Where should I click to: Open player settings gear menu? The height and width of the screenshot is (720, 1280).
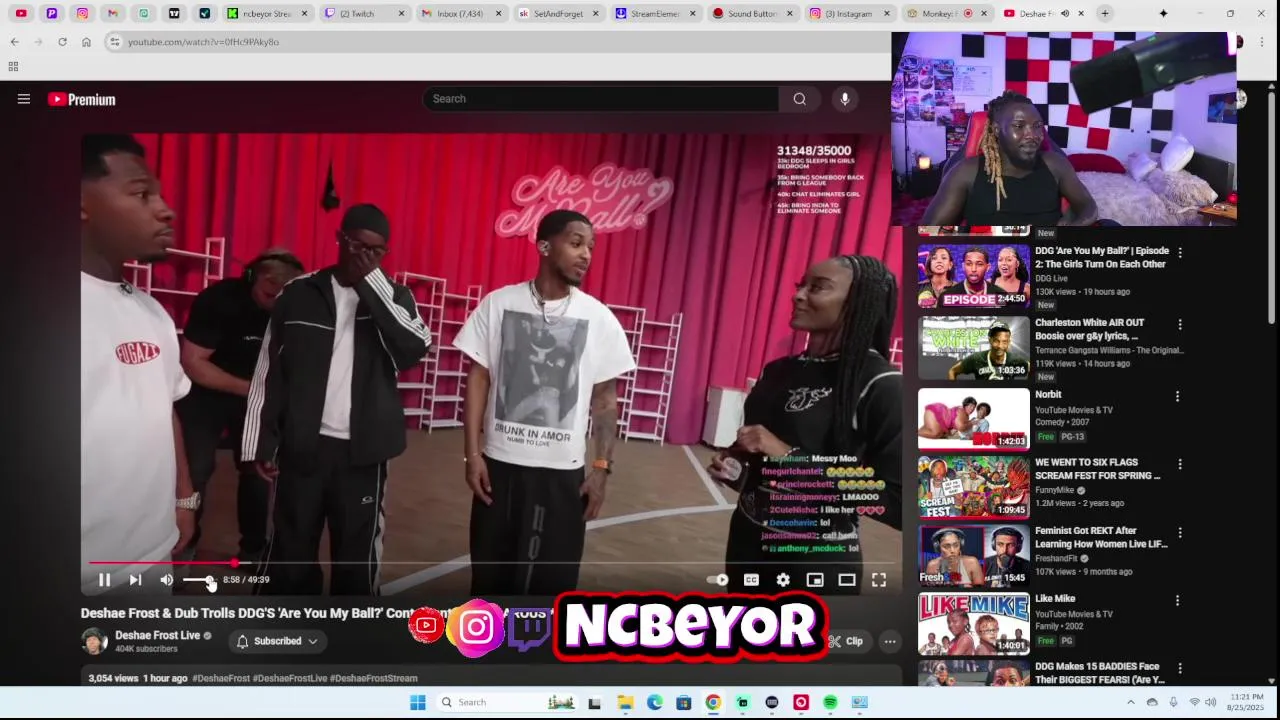pyautogui.click(x=783, y=580)
